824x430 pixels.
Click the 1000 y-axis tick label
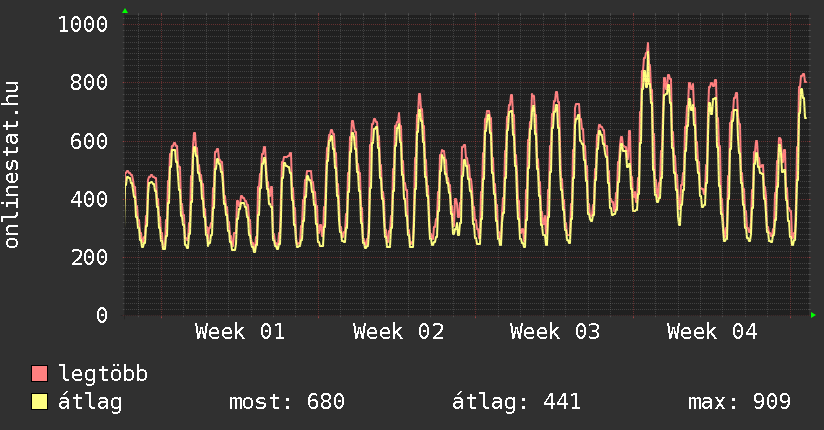click(x=82, y=24)
